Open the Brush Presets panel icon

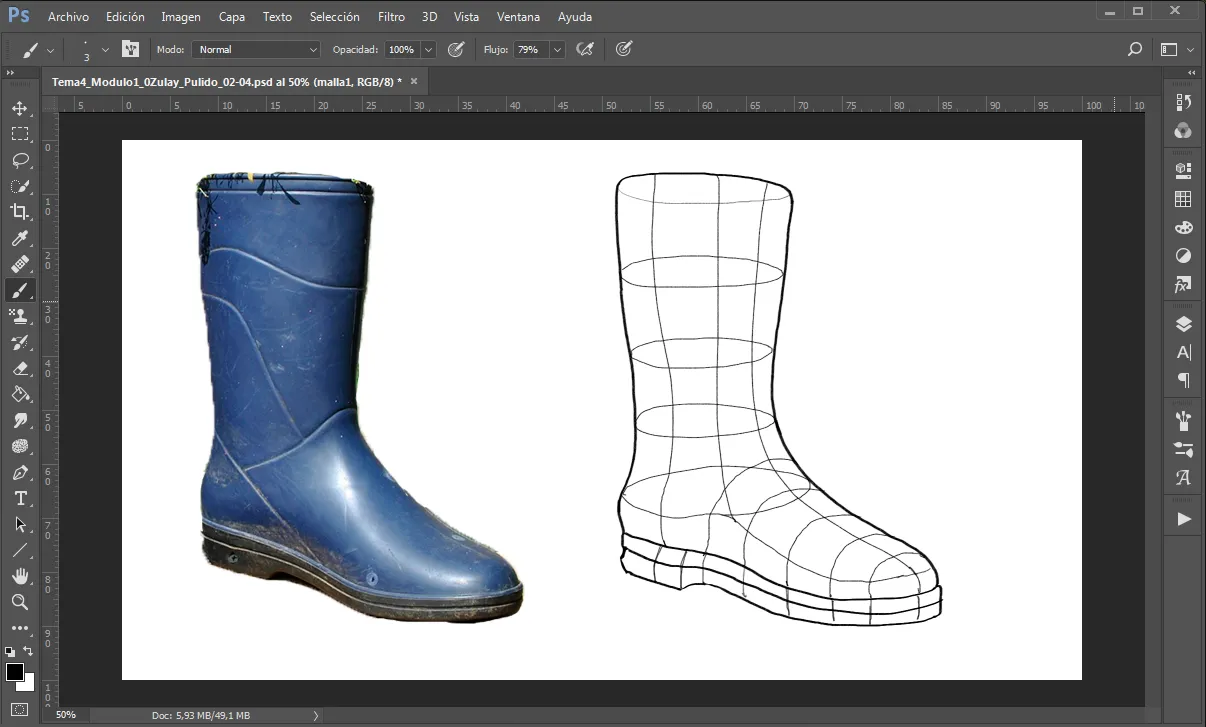coord(1184,420)
